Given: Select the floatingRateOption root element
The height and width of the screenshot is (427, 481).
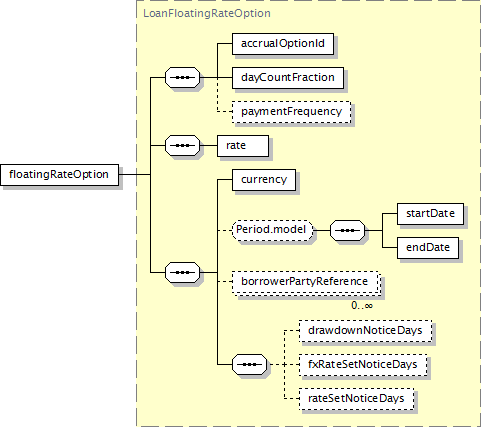Looking at the screenshot, I should point(59,175).
